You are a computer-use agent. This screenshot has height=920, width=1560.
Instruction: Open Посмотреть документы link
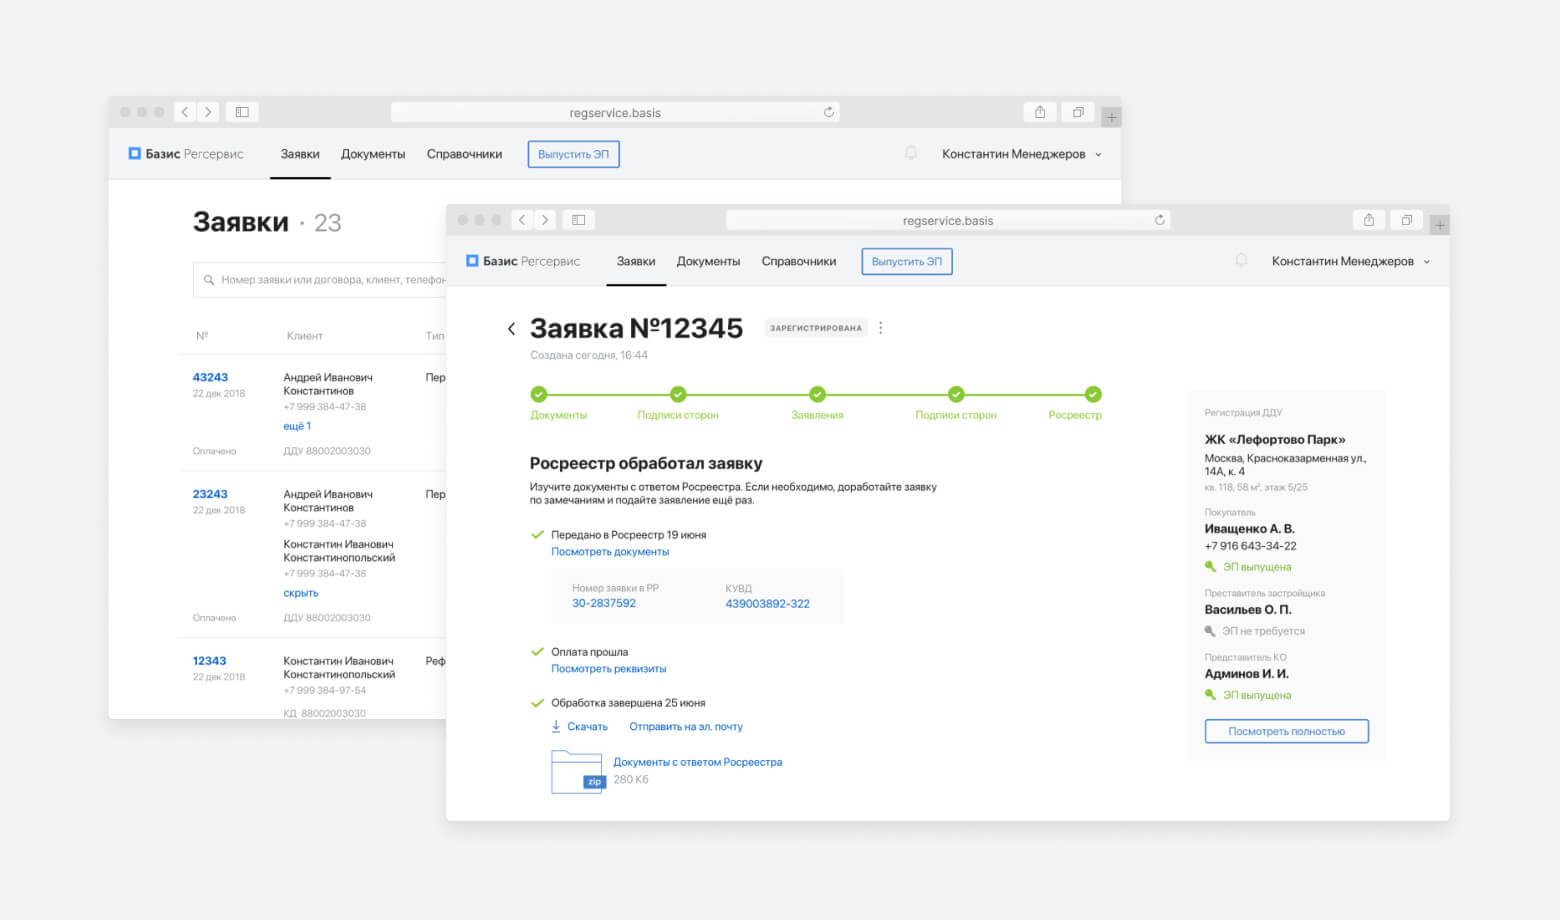[x=610, y=552]
